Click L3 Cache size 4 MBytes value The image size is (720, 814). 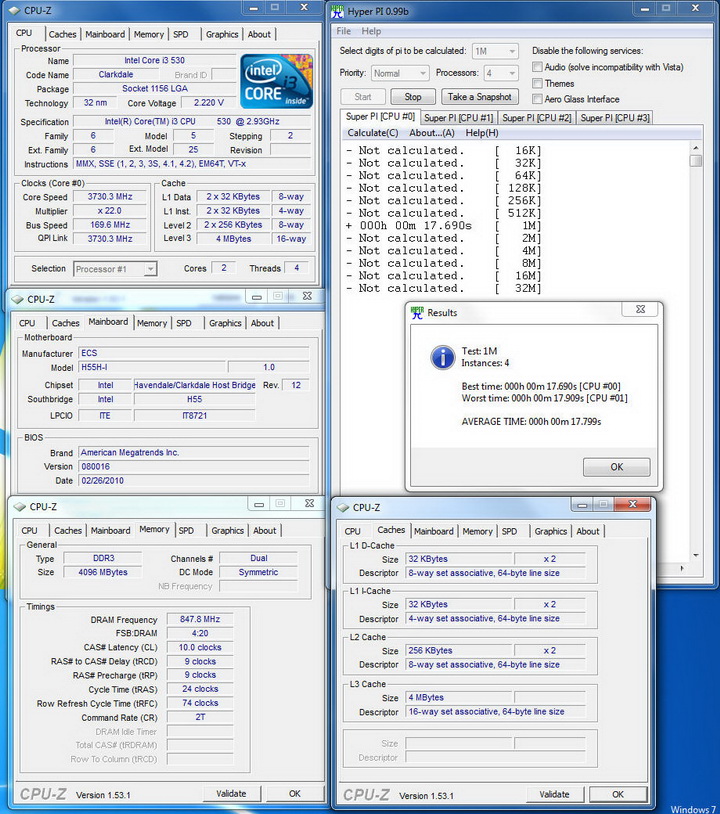click(459, 698)
